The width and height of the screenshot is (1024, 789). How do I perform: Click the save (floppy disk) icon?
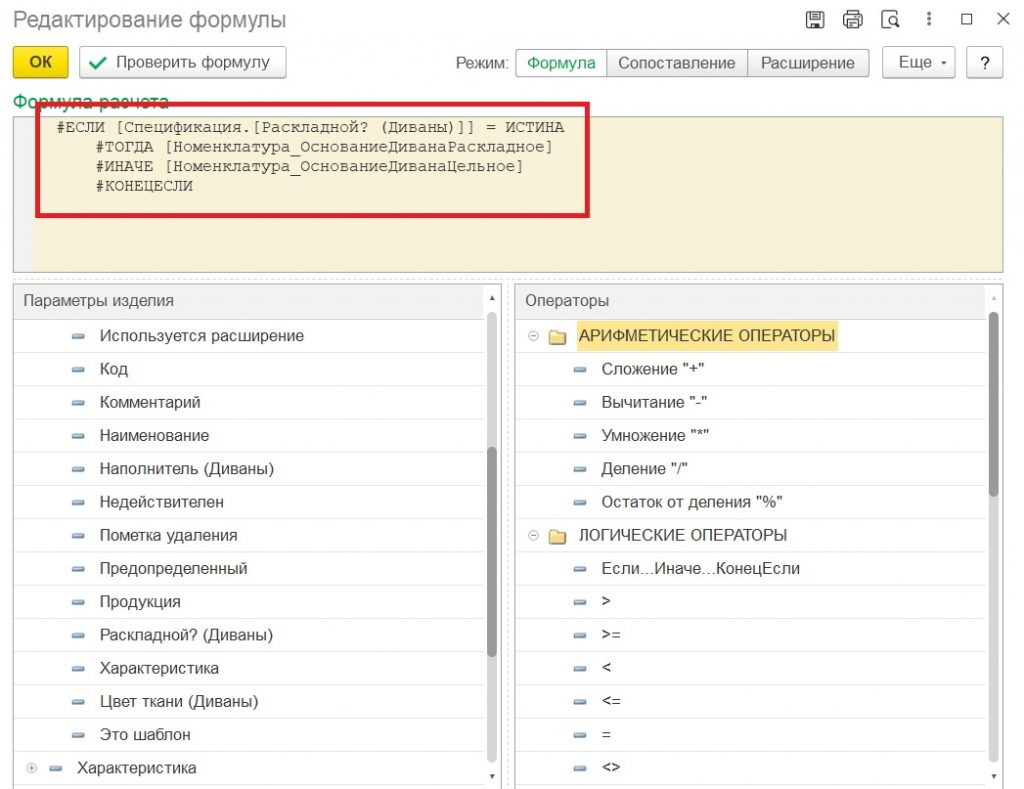coord(814,20)
